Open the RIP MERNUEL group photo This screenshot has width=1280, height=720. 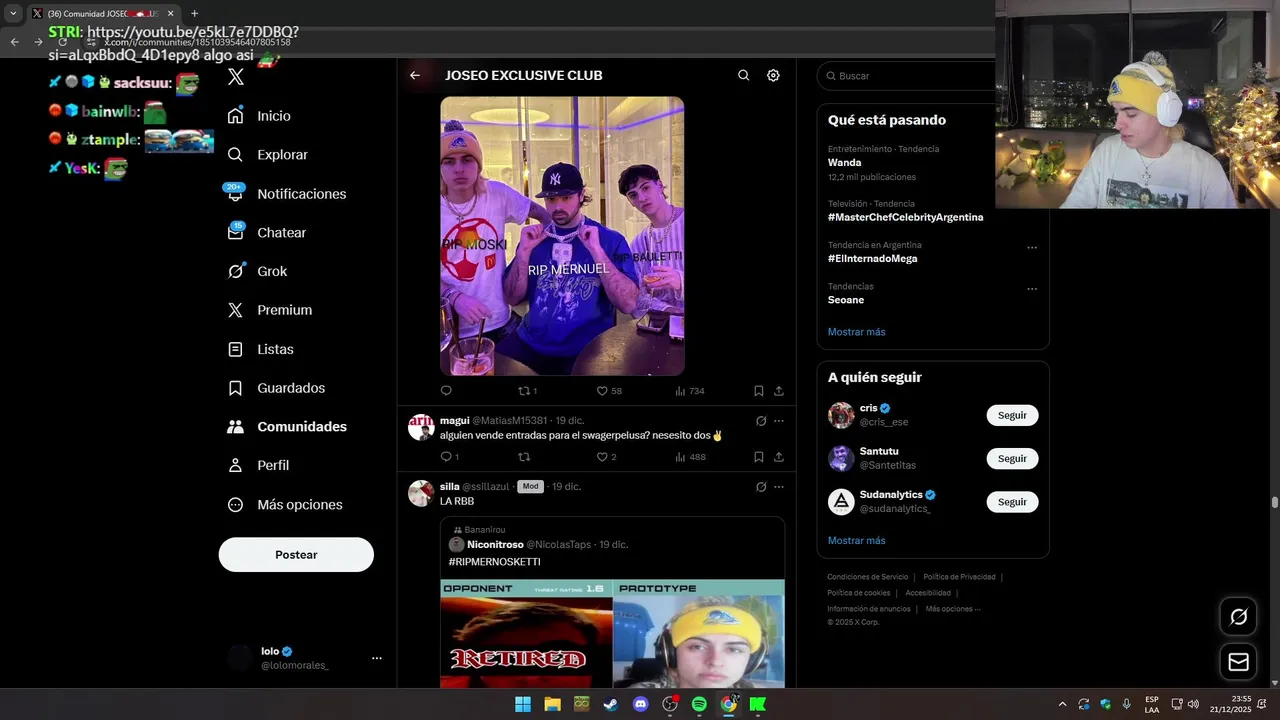pos(562,236)
